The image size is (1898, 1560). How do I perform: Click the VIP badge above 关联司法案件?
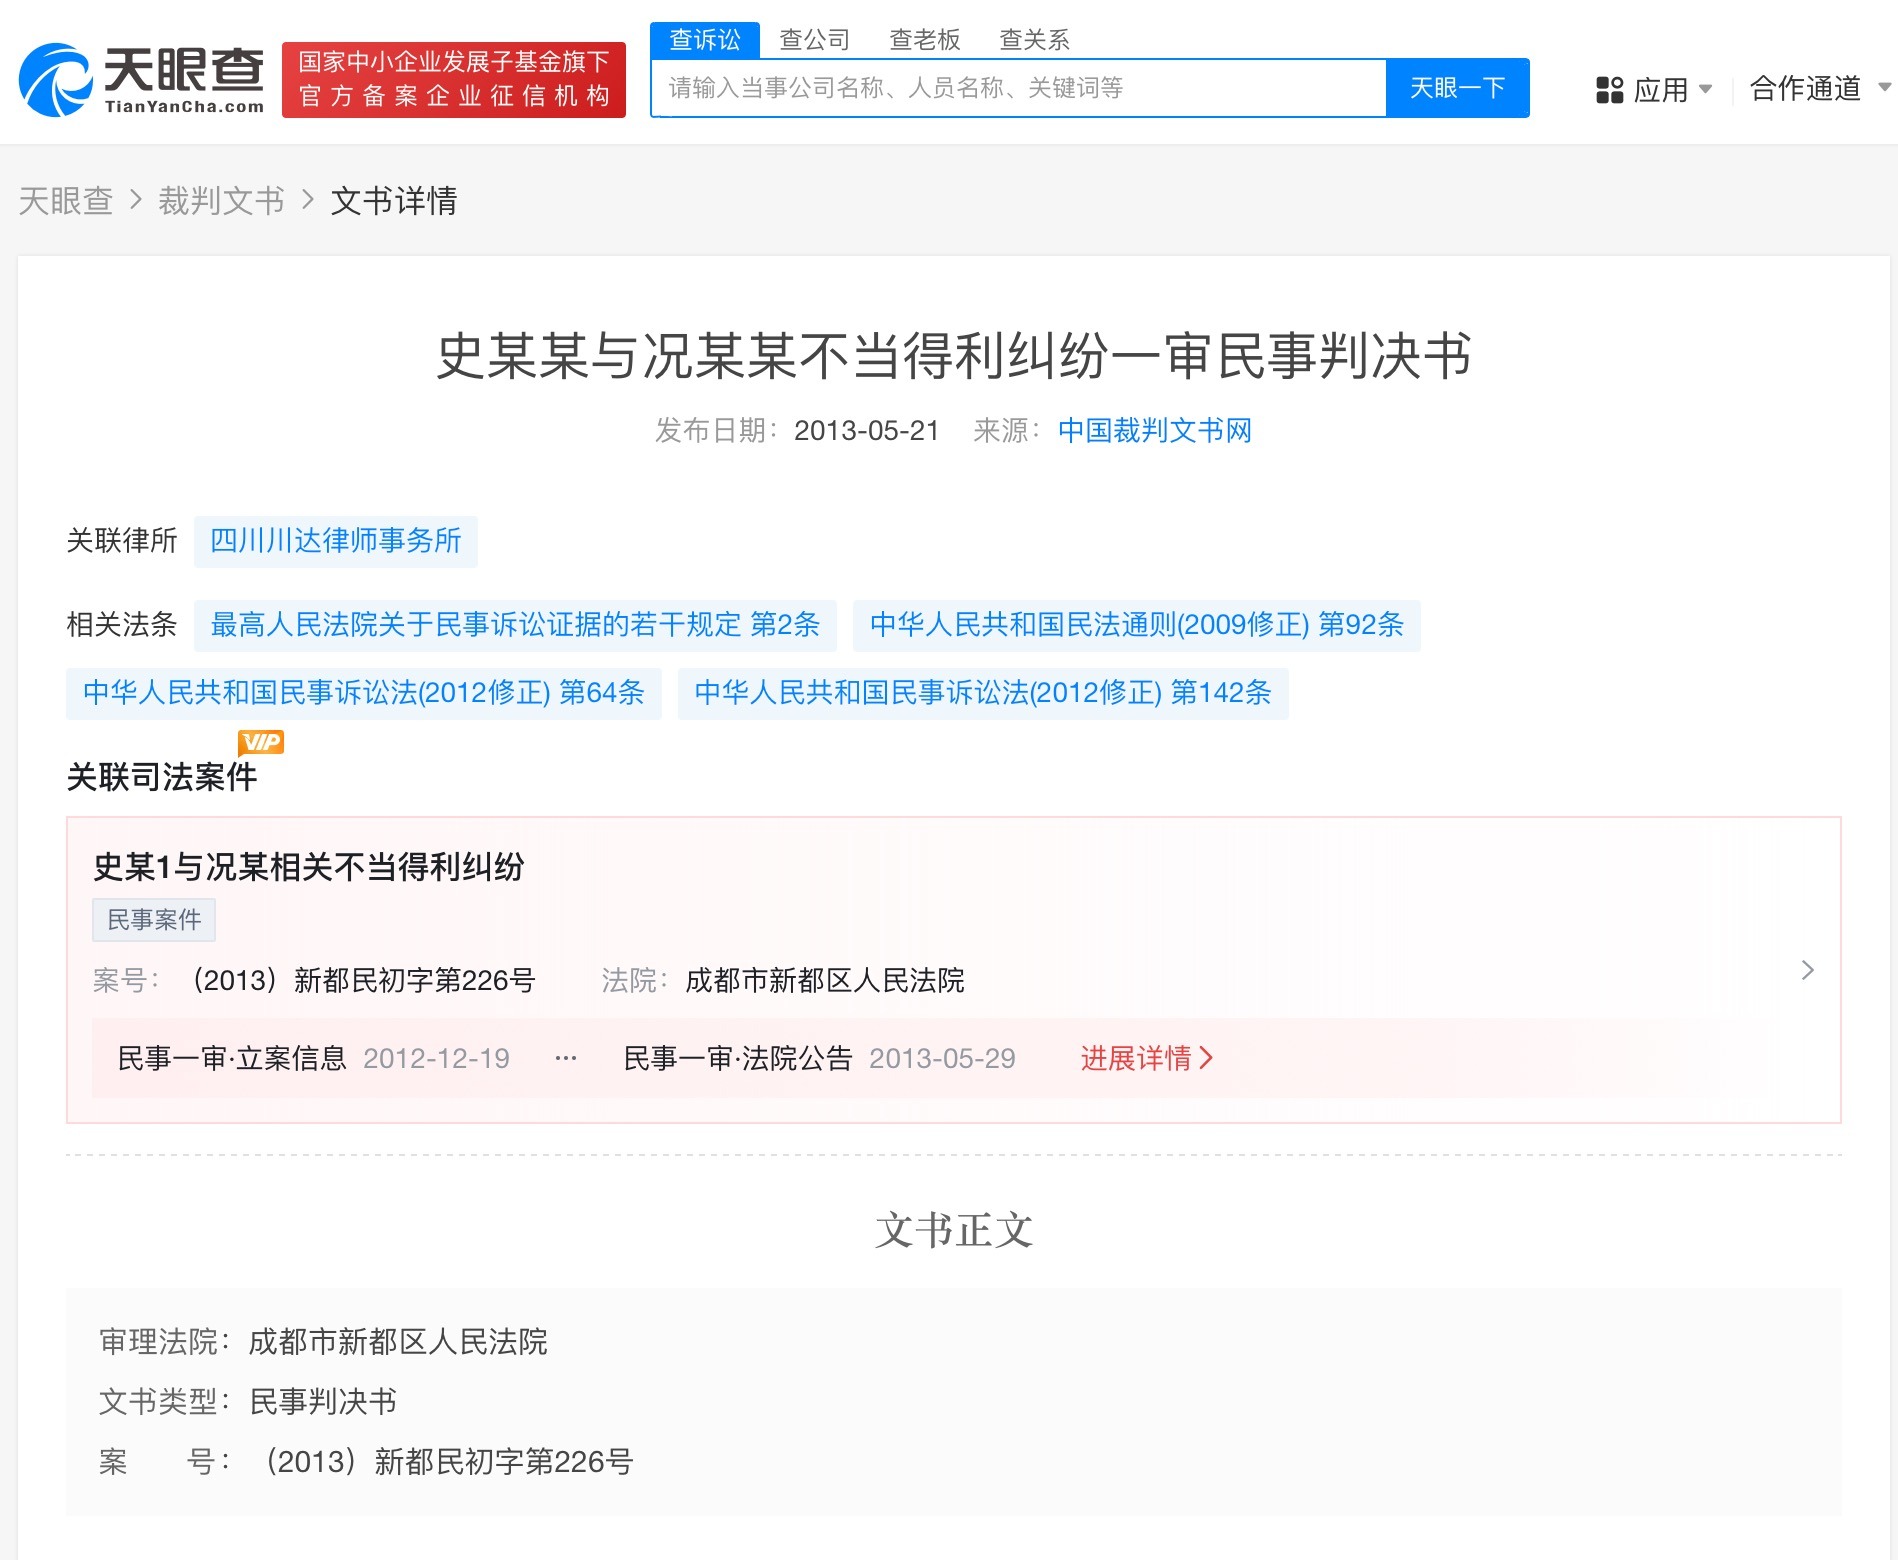(x=261, y=741)
